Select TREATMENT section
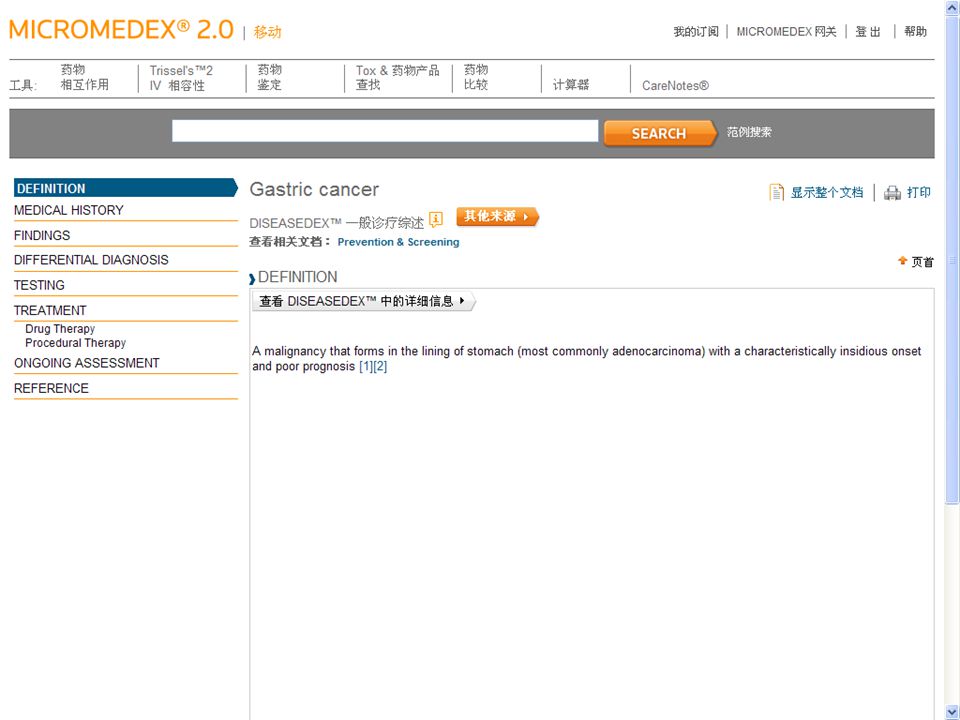960x720 pixels. point(50,310)
